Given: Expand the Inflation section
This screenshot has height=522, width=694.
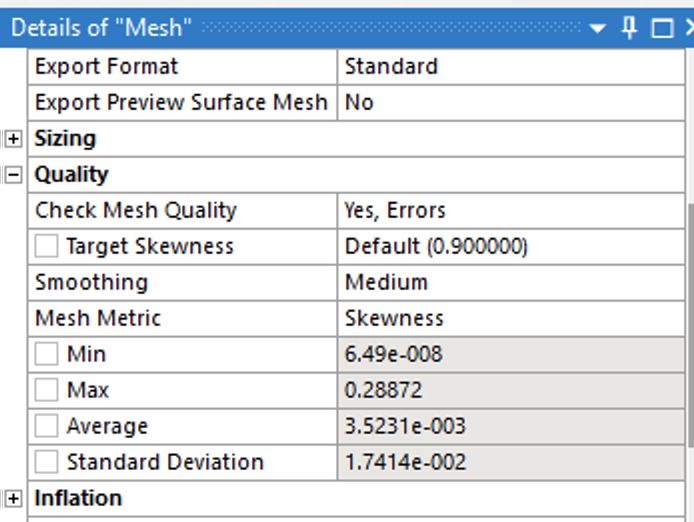Looking at the screenshot, I should (x=13, y=498).
